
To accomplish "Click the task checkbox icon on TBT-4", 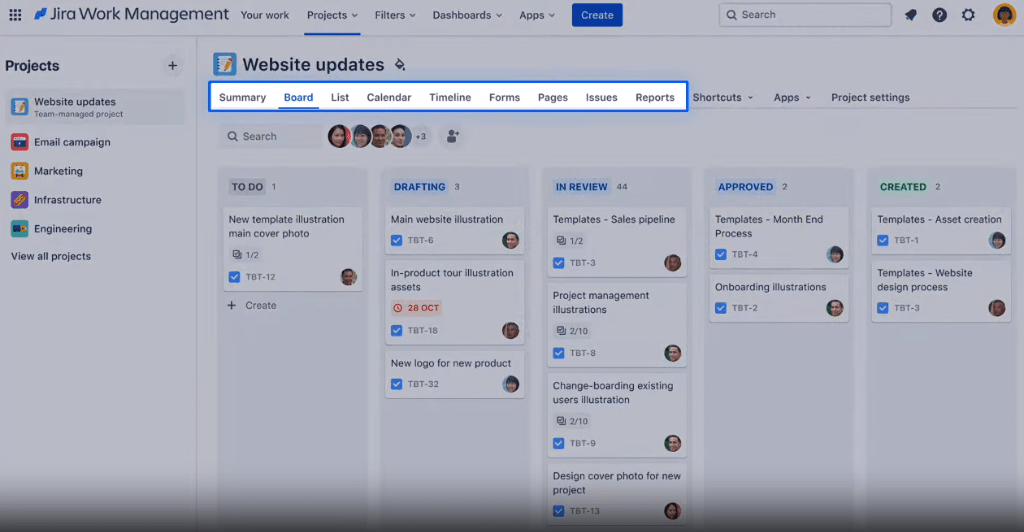I will point(720,254).
